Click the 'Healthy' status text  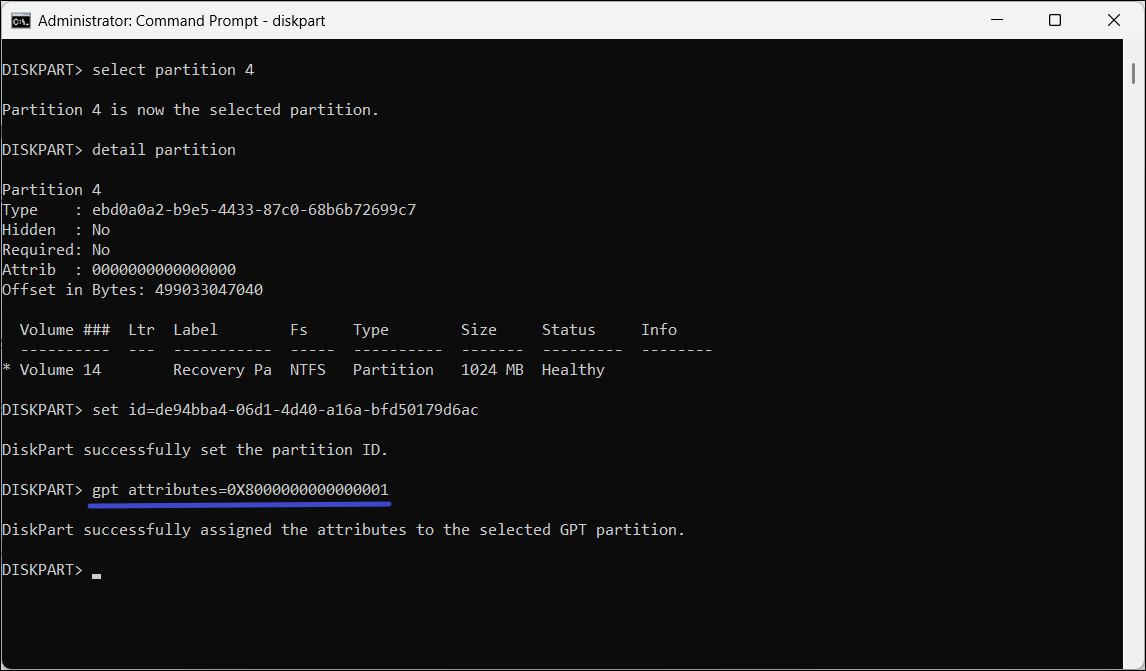coord(573,370)
